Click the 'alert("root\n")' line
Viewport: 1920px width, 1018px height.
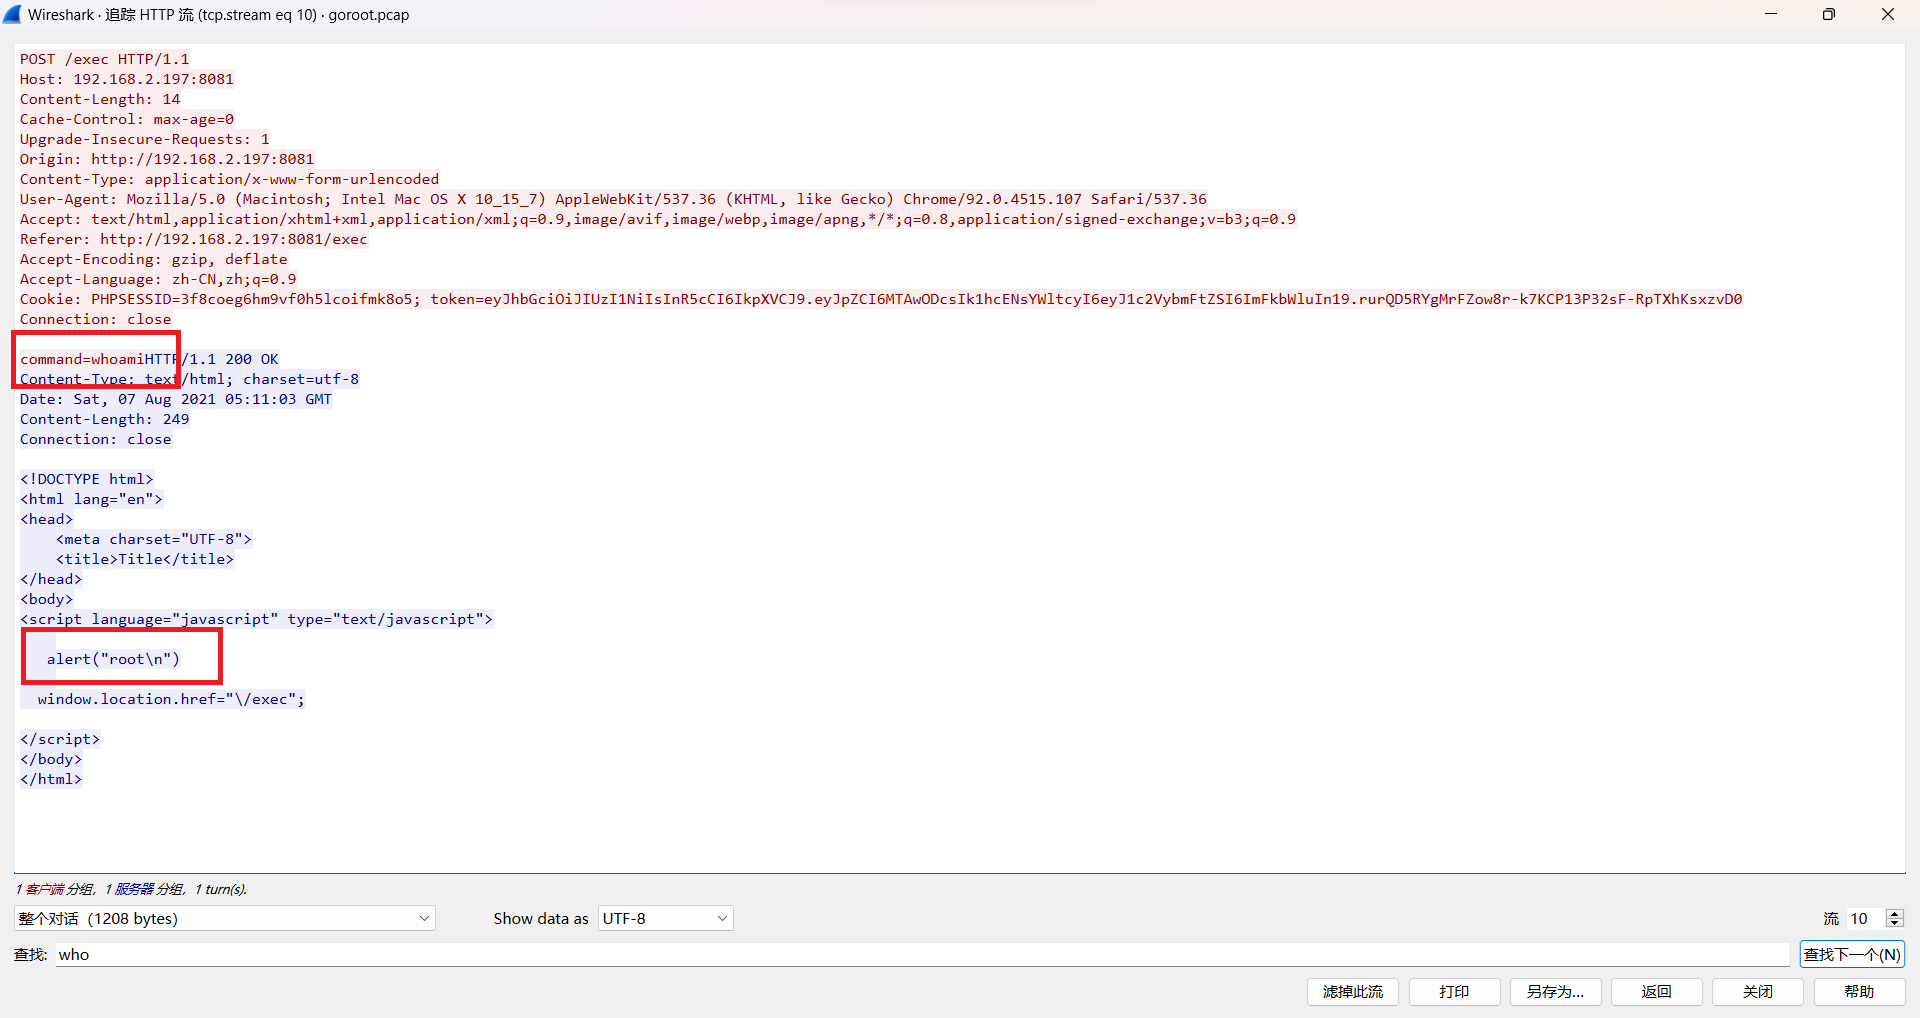[x=113, y=659]
